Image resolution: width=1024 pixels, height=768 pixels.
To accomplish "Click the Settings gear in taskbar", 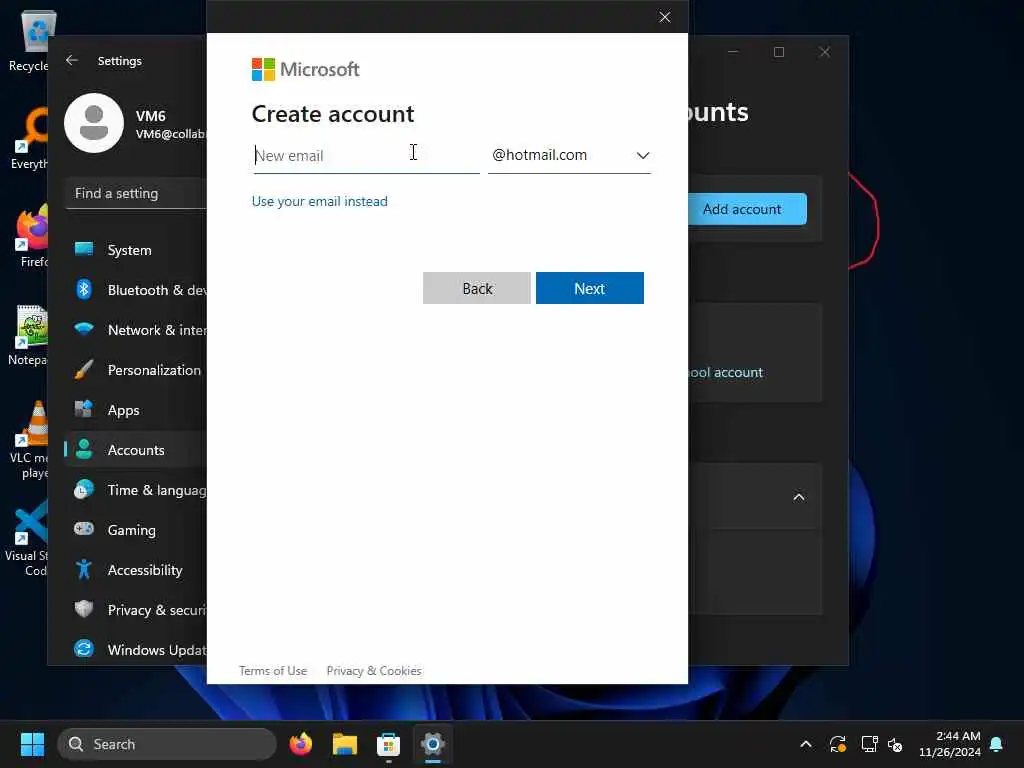I will [x=432, y=744].
